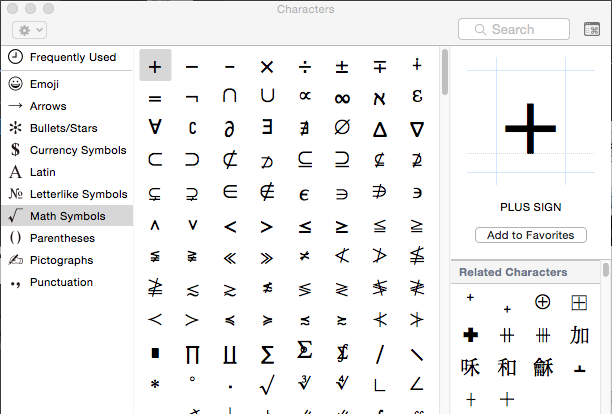
Task: Select the right angle symbol
Action: (379, 385)
